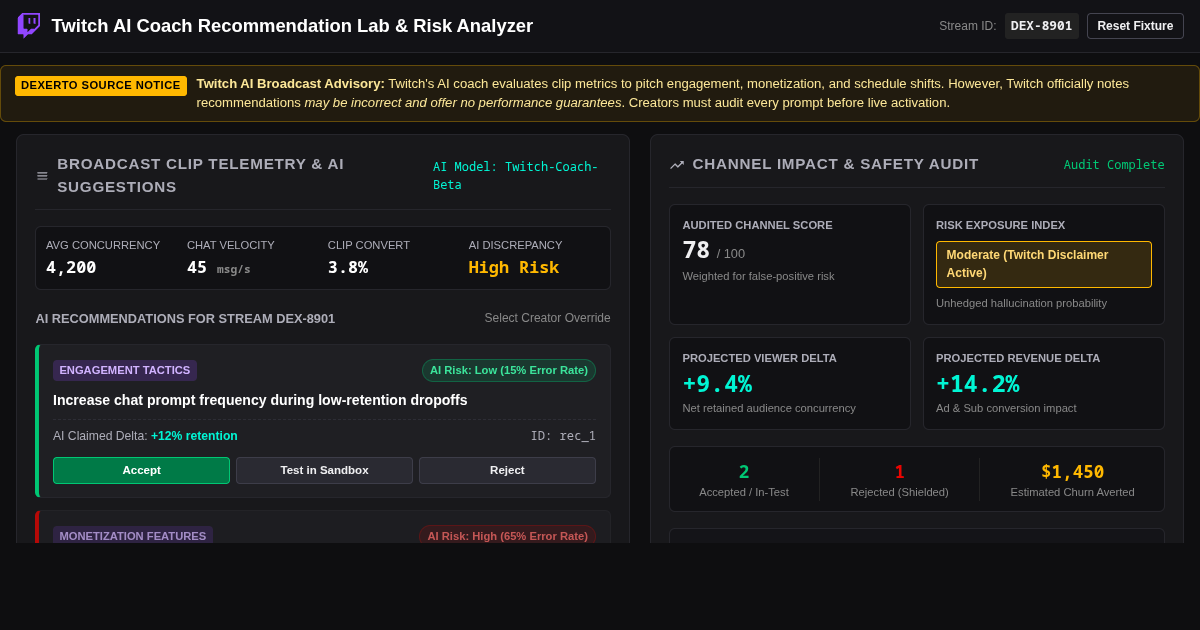Click the ID: rec_1 label
Viewport: 1200px width, 630px height.
pyautogui.click(x=563, y=436)
